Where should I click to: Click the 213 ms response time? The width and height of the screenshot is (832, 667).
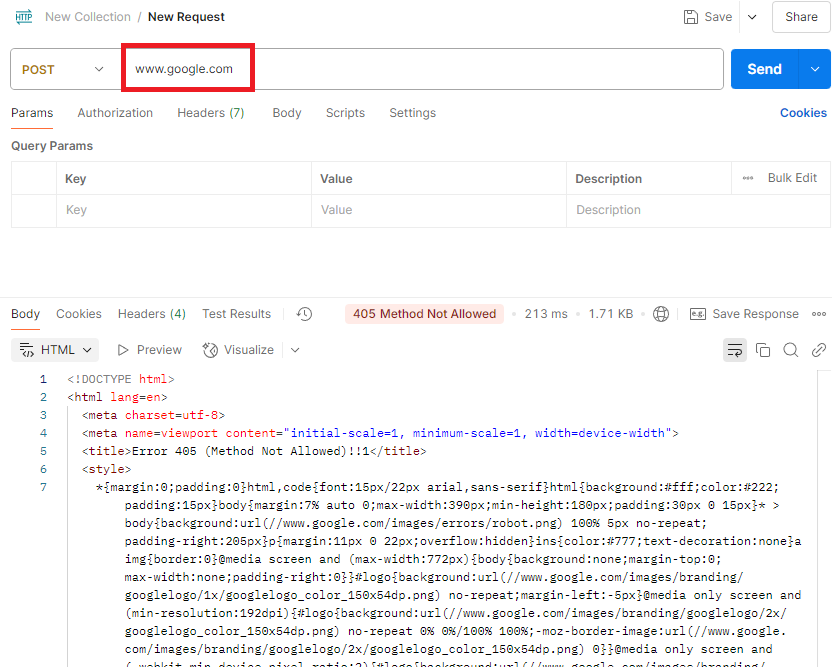click(x=546, y=314)
